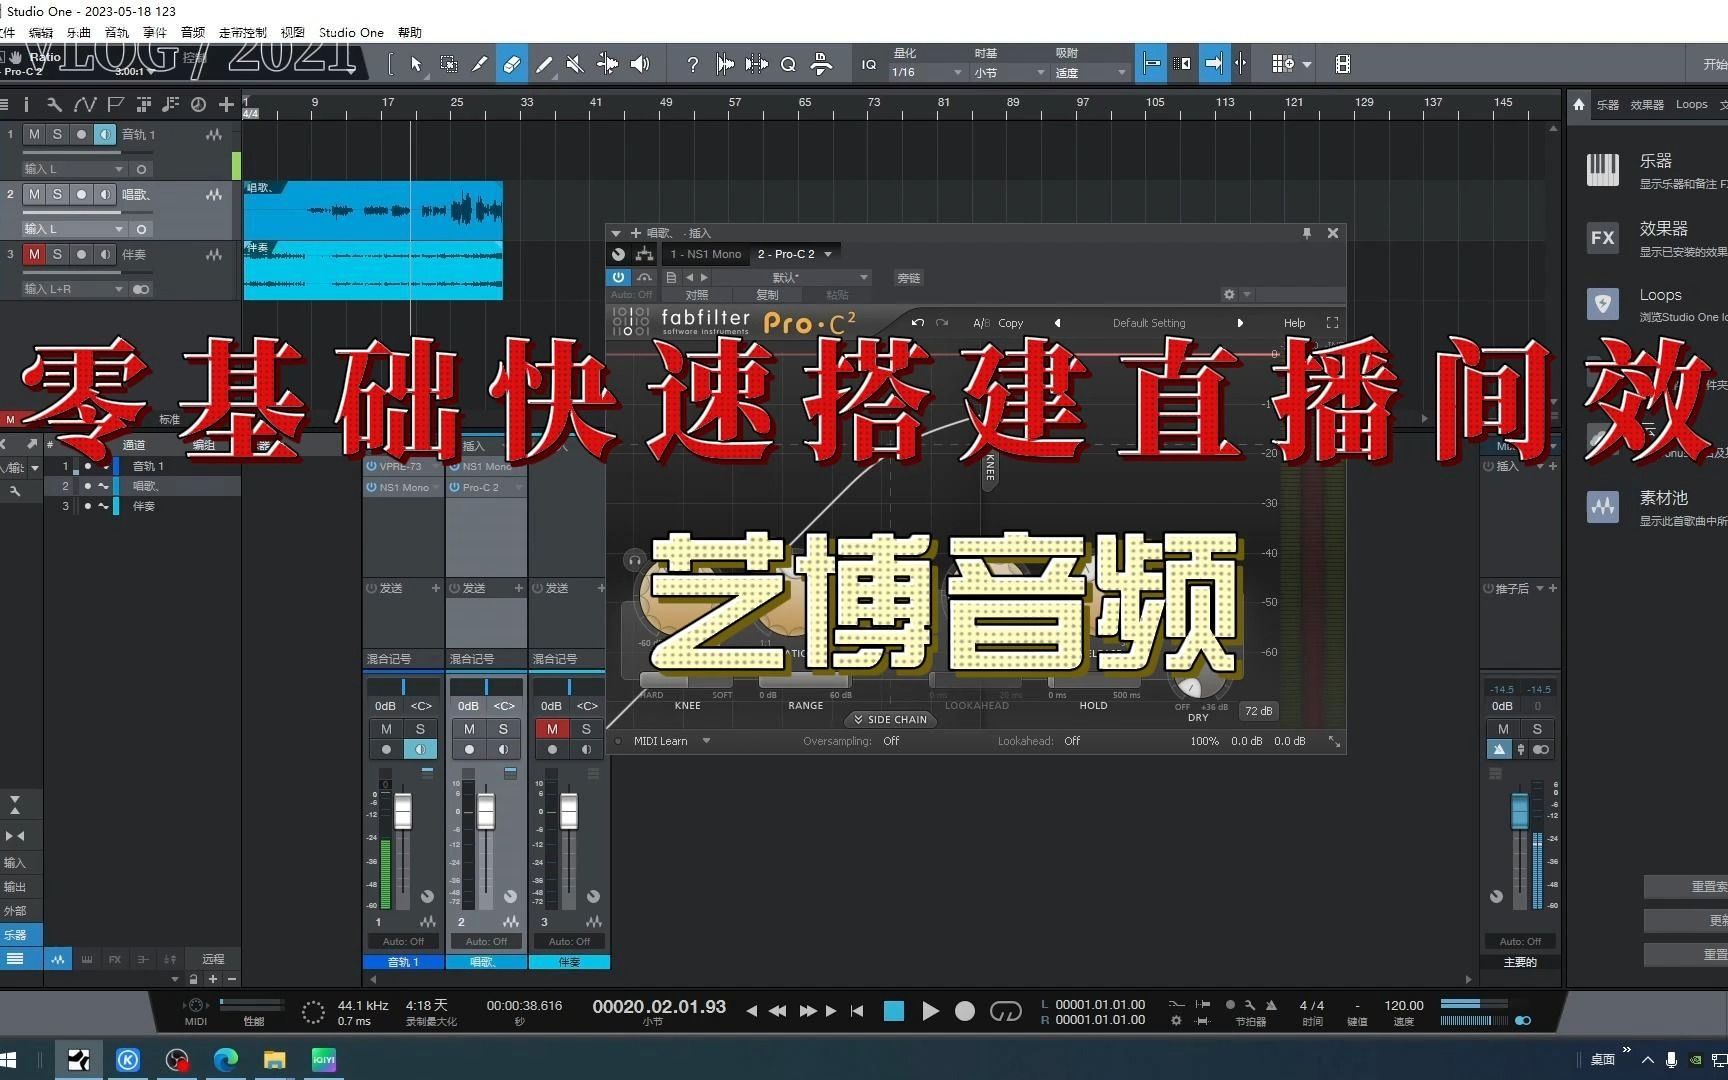Select the Paint (pencil) tool
This screenshot has height=1080, width=1728.
pyautogui.click(x=544, y=64)
